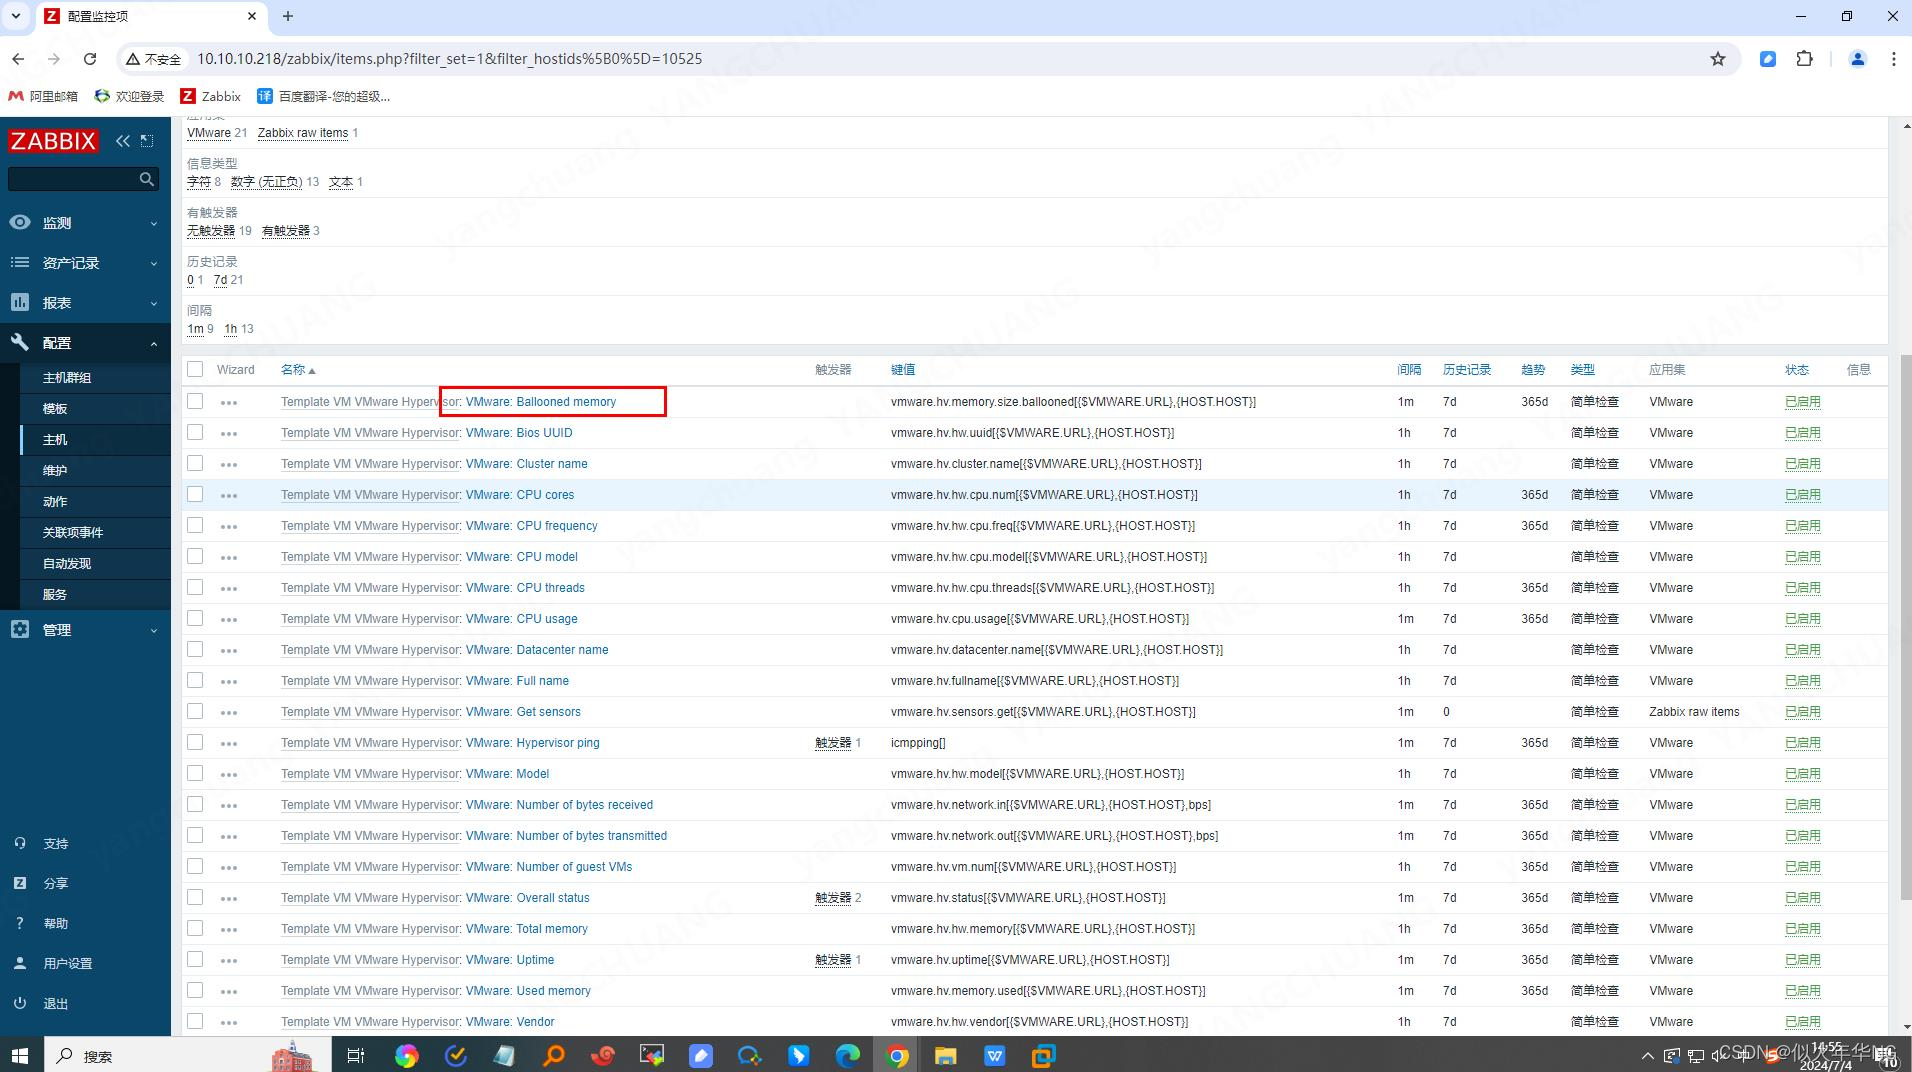Open Chrome from the taskbar
Screen dimensions: 1912x1072
pyautogui.click(x=897, y=1056)
